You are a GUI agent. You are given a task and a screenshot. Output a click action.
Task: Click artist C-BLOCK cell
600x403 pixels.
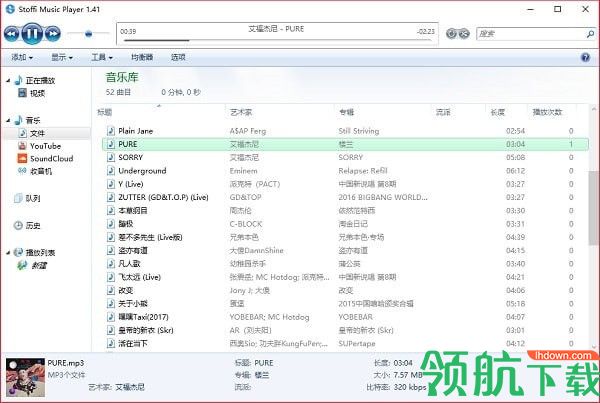tap(246, 224)
